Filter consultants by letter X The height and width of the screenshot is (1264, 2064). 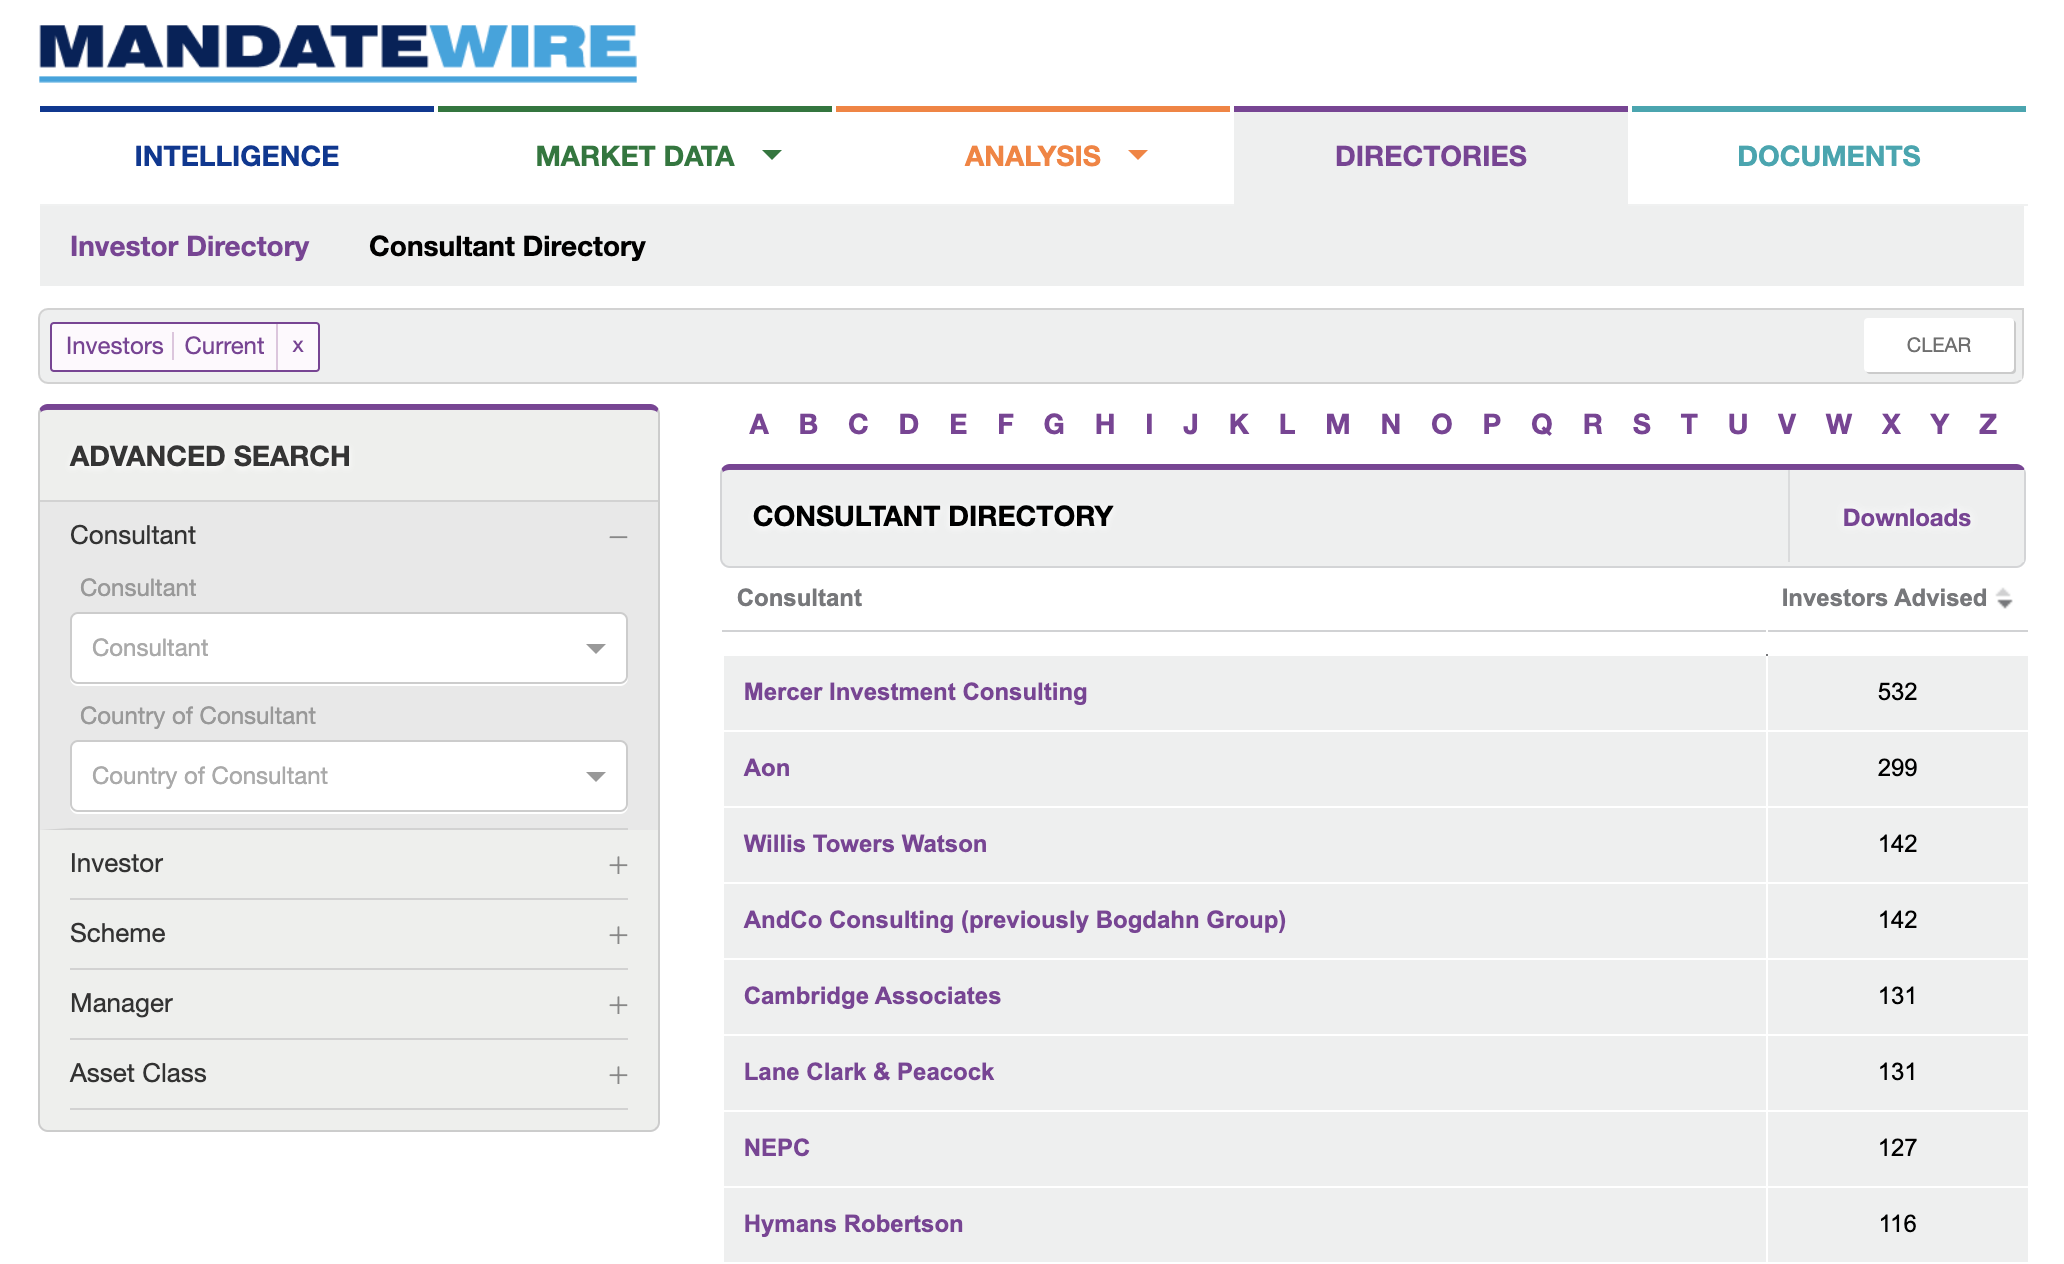click(1890, 424)
